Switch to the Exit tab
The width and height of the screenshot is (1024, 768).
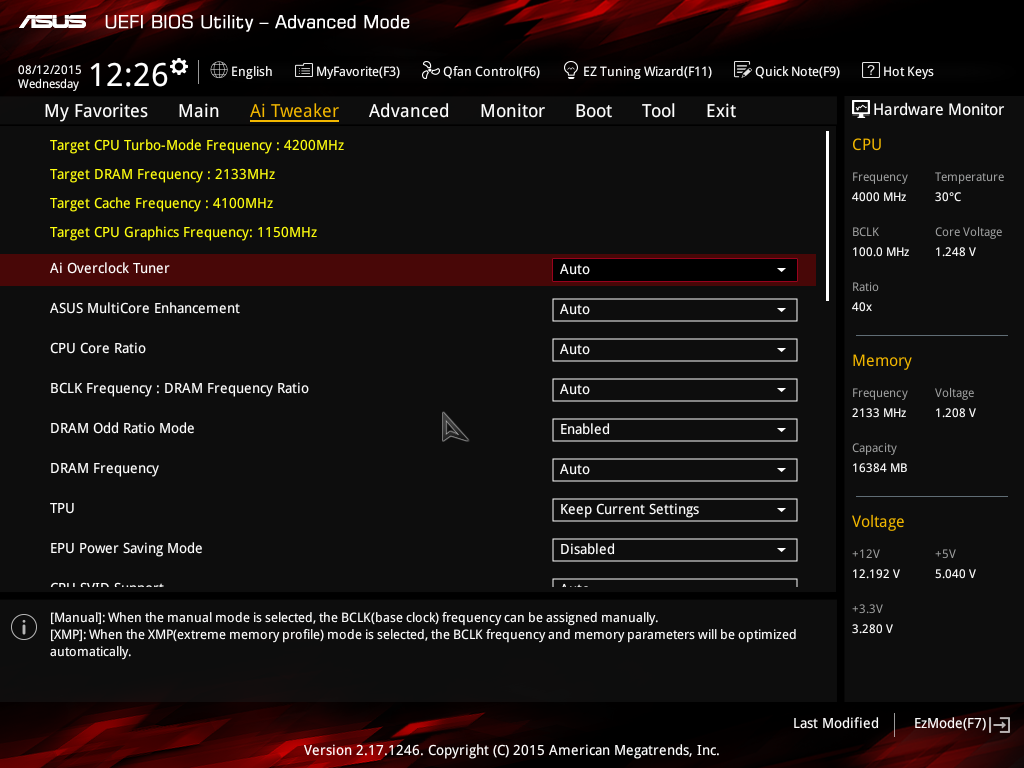coord(721,111)
